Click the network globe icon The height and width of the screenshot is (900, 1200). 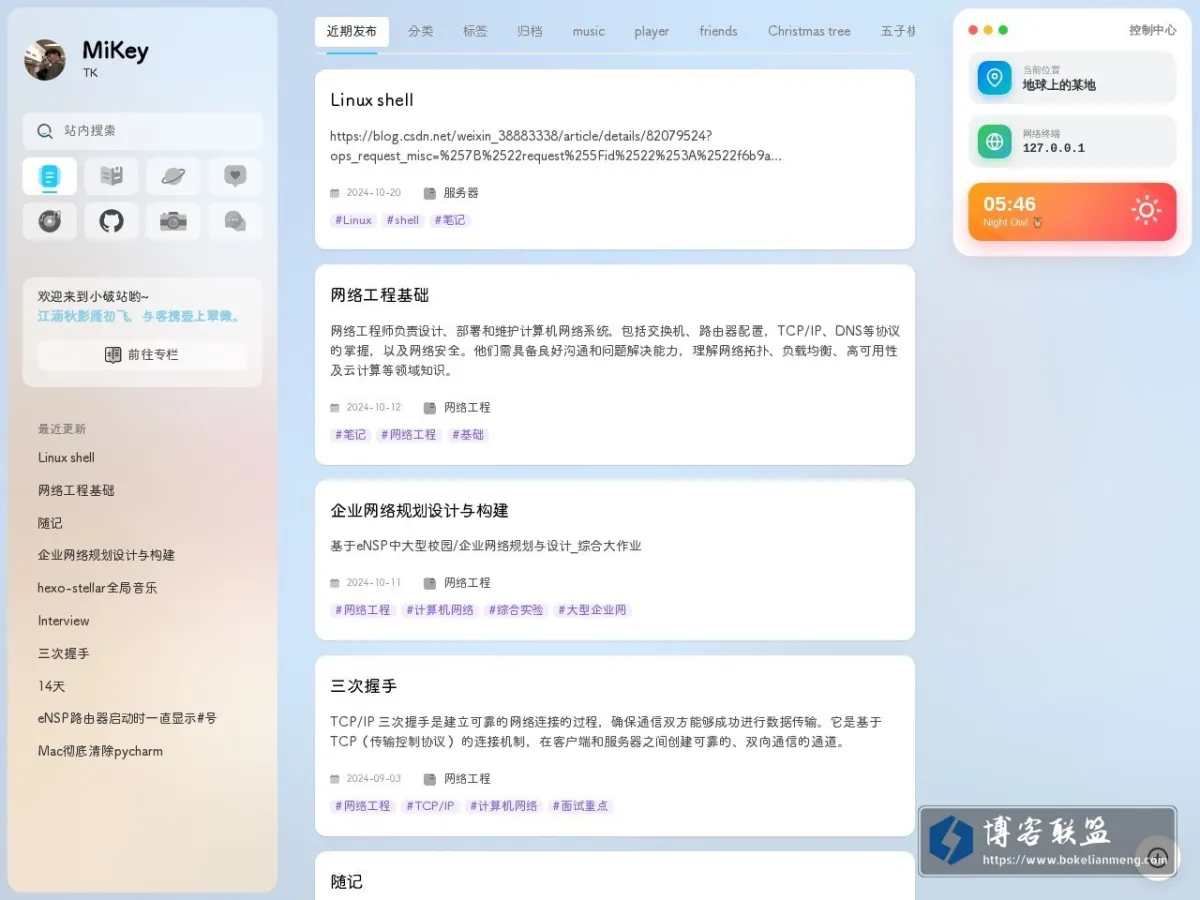(x=994, y=141)
